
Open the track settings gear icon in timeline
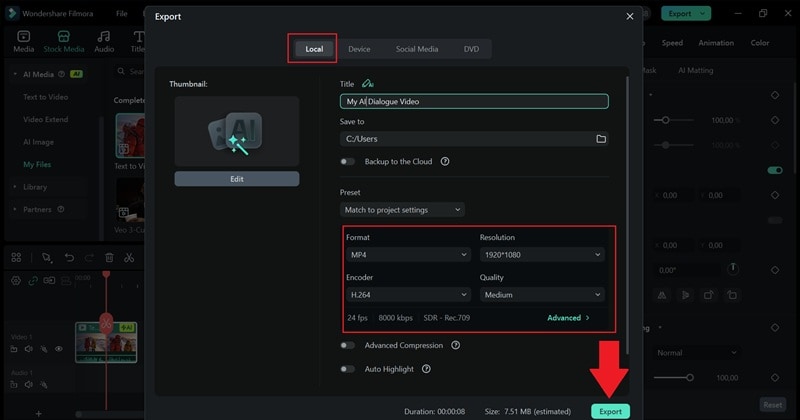[x=16, y=281]
